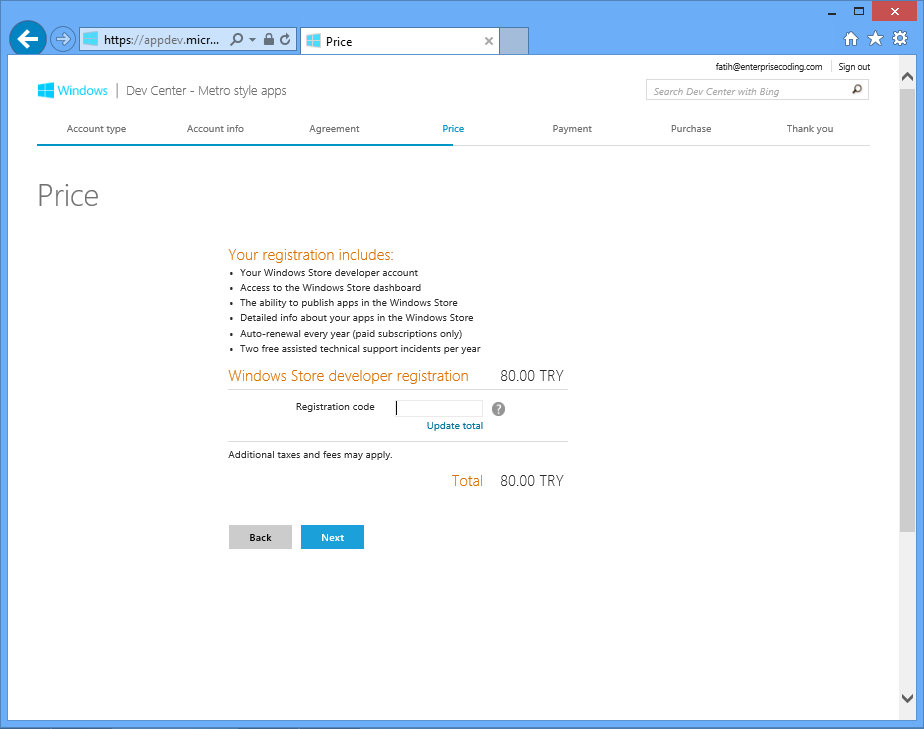Open browser Tools gear icon
Image resolution: width=924 pixels, height=729 pixels.
[900, 39]
